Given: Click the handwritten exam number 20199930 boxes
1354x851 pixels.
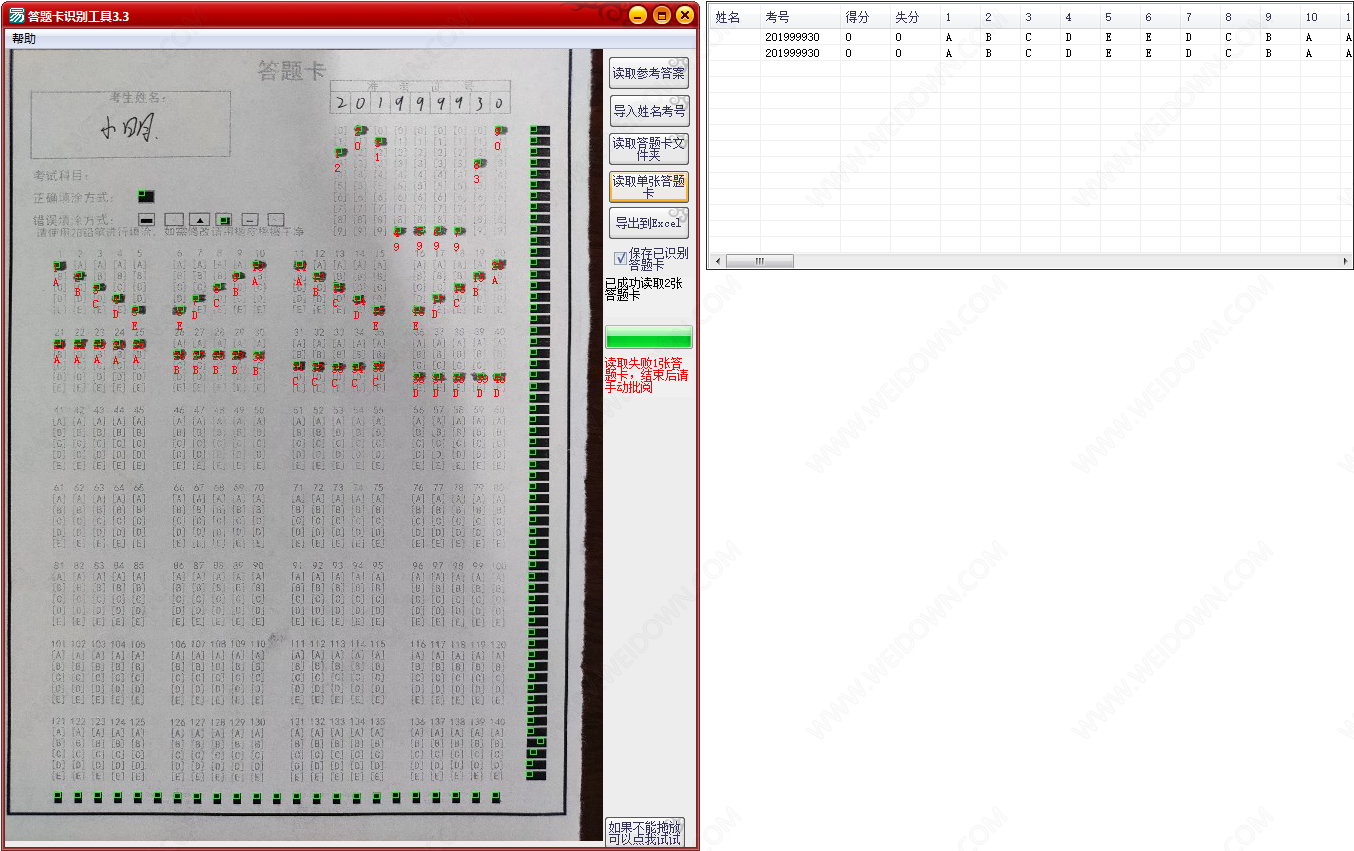Looking at the screenshot, I should click(x=420, y=103).
